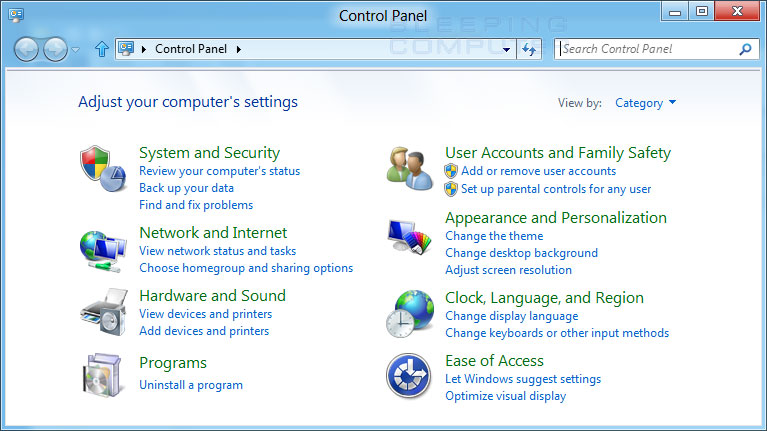Open the System and Security shield icon

103,168
